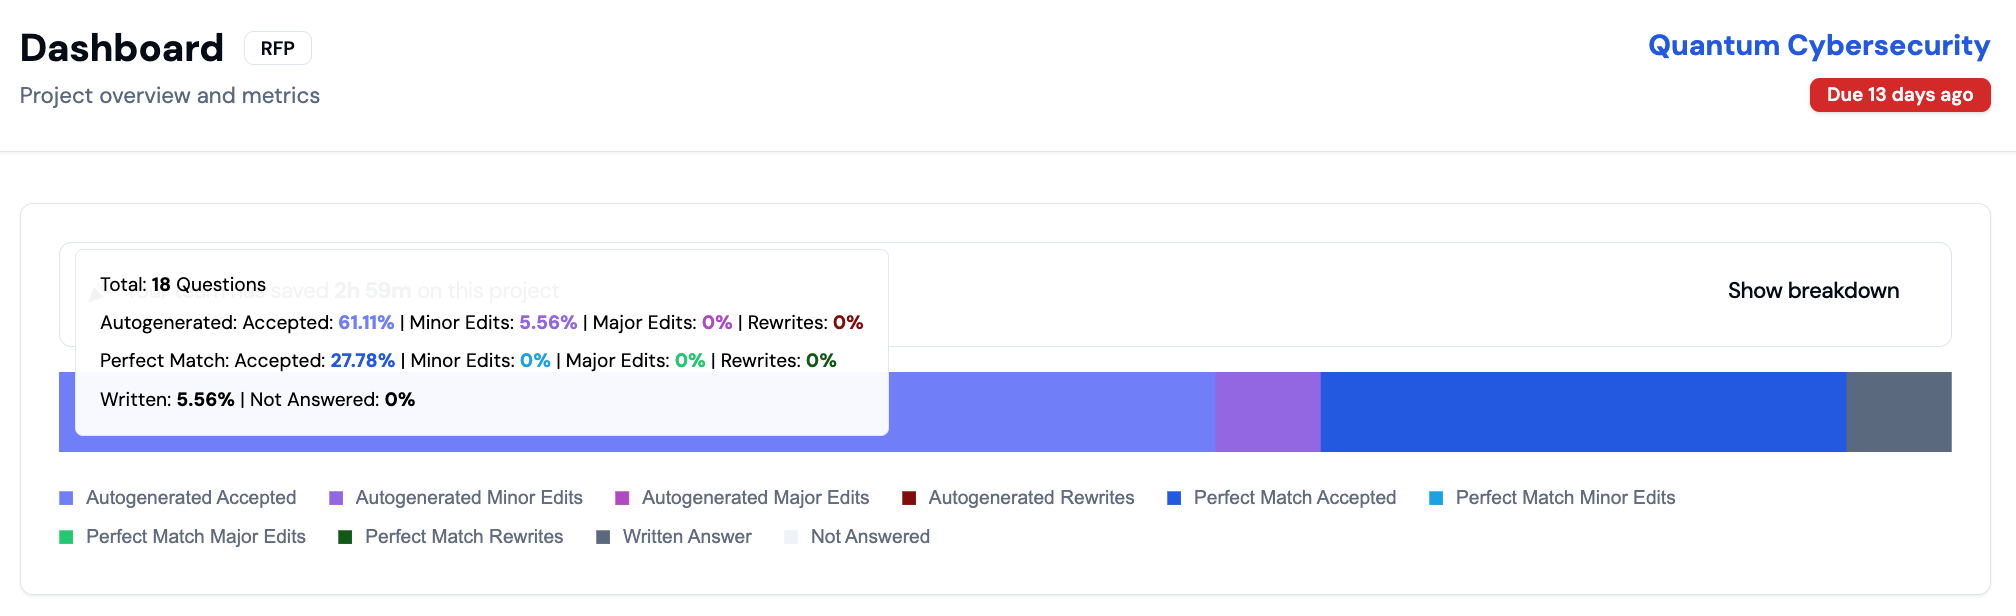The width and height of the screenshot is (2016, 616).
Task: Click the Perfect Match Accepted legend label
Action: tap(1295, 498)
